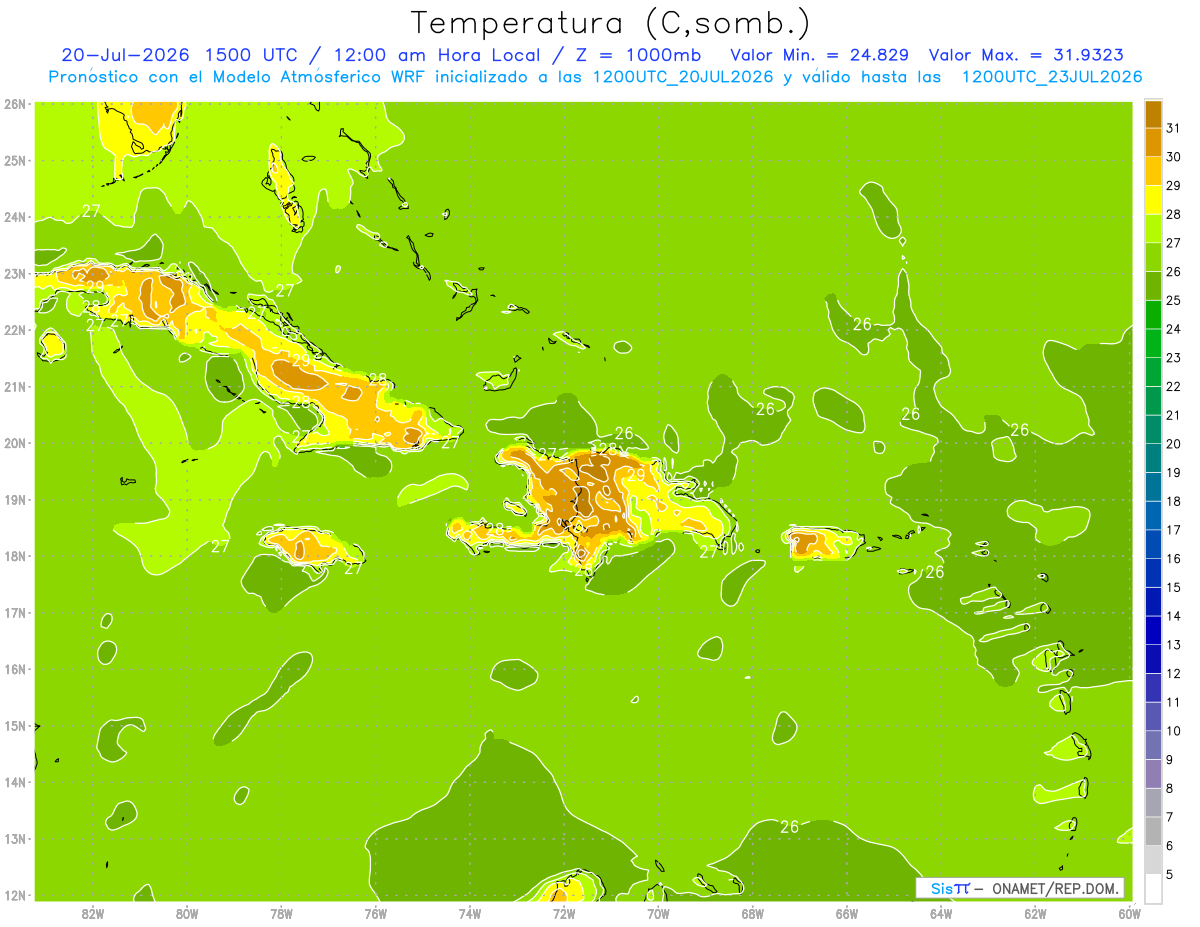Click the '1200UTC_20JUL2026' initialization time
The height and width of the screenshot is (927, 1200).
pyautogui.click(x=683, y=77)
